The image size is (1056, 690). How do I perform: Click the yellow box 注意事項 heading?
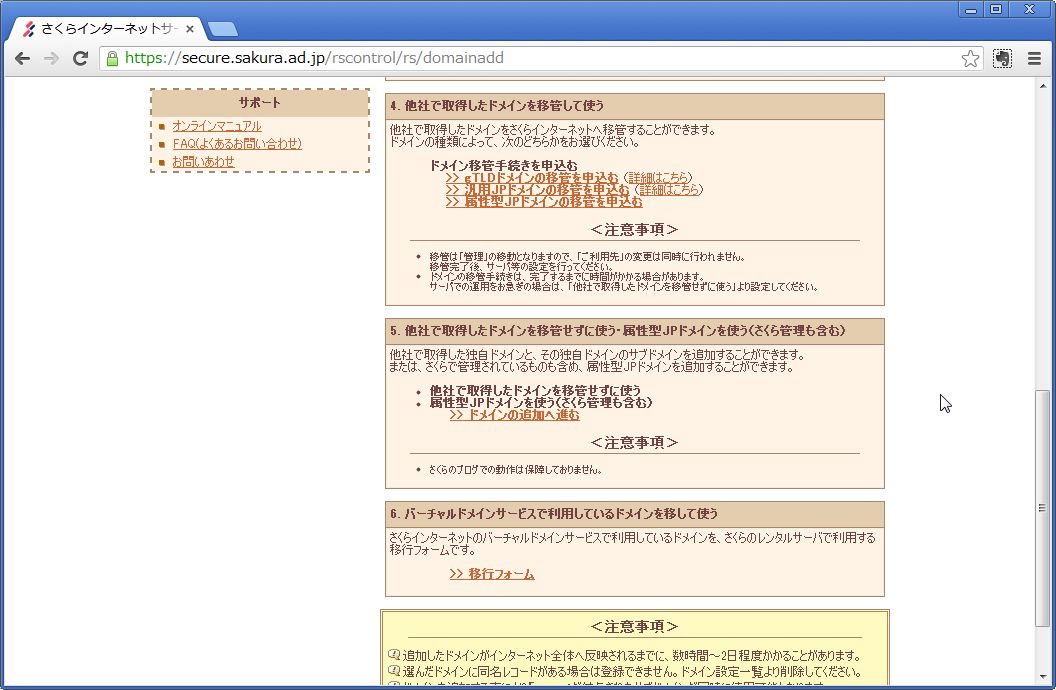coord(634,627)
